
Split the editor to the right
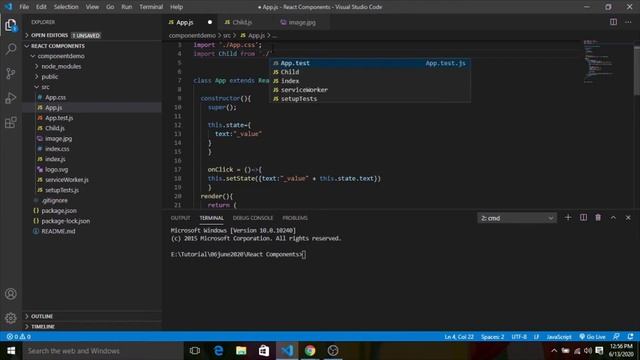613,22
